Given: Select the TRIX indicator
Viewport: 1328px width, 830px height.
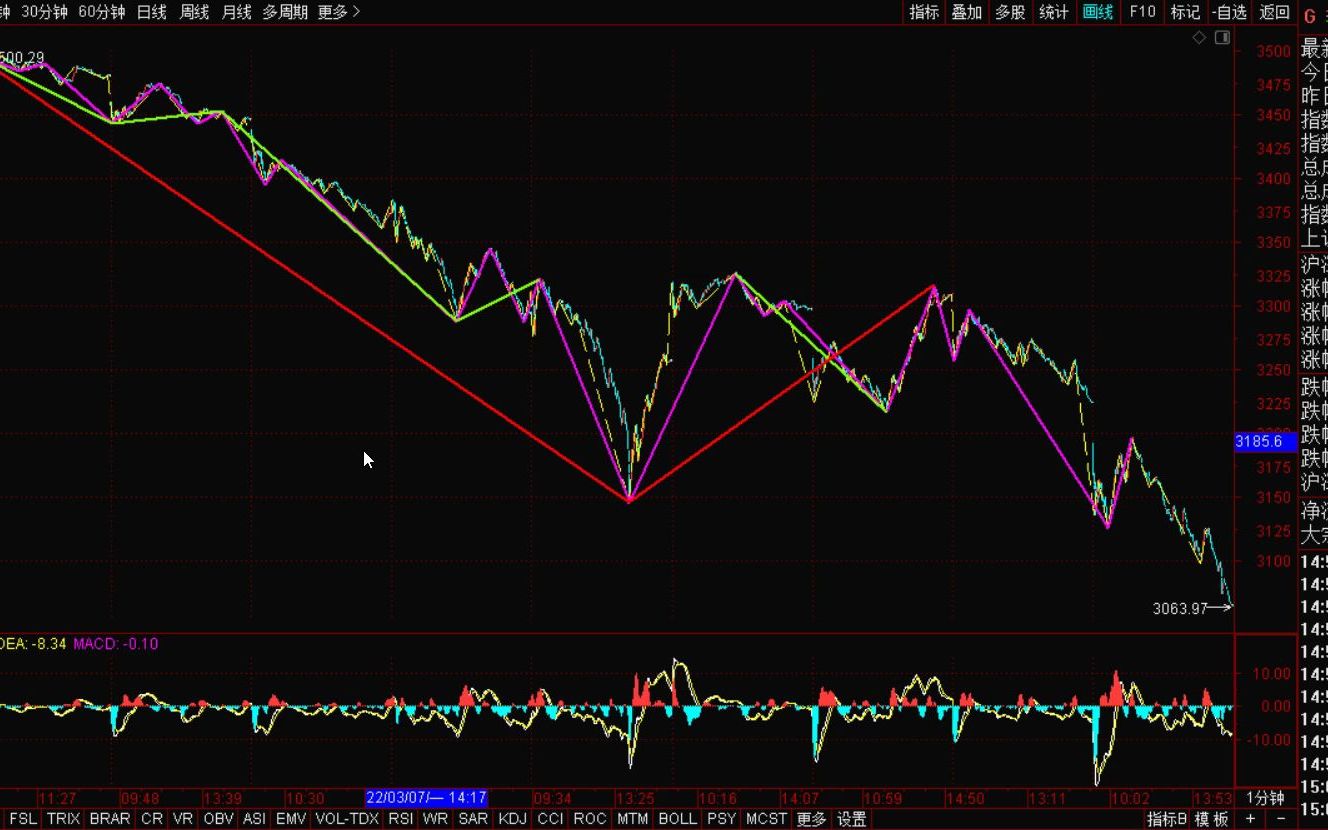Looking at the screenshot, I should coord(63,819).
